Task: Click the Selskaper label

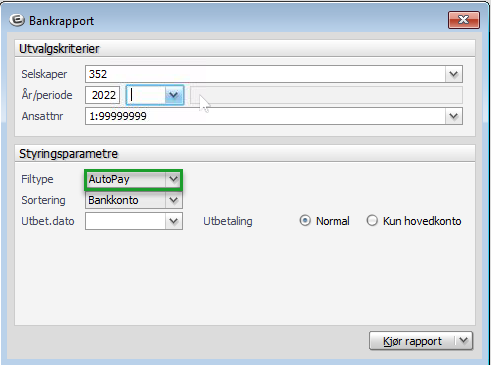Action: pyautogui.click(x=44, y=74)
